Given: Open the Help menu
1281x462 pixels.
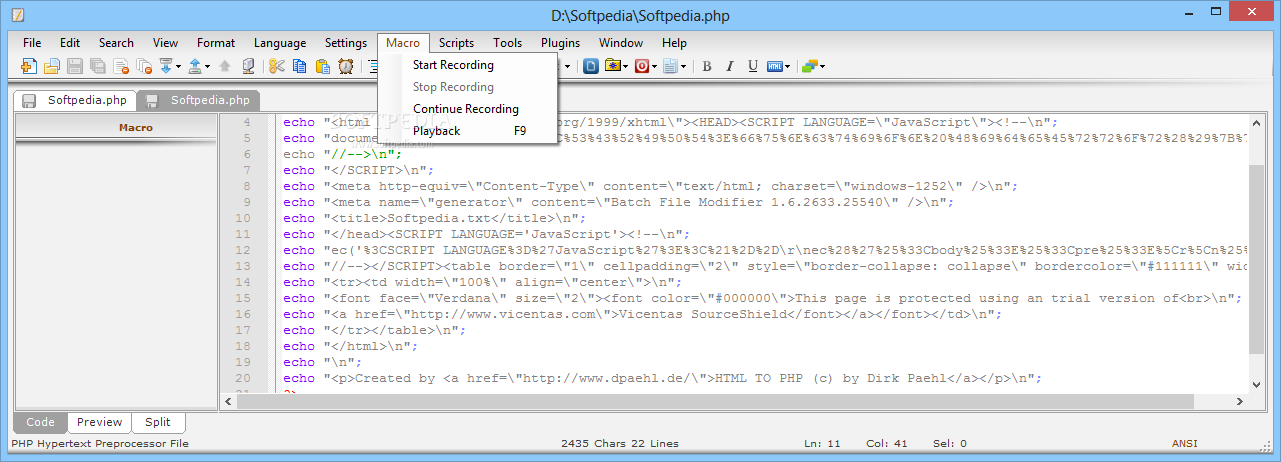Looking at the screenshot, I should point(674,43).
